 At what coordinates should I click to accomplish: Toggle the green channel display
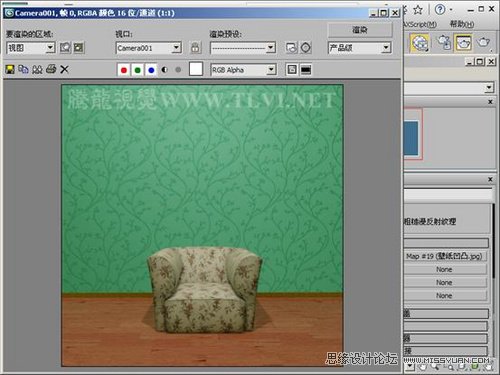coord(137,70)
